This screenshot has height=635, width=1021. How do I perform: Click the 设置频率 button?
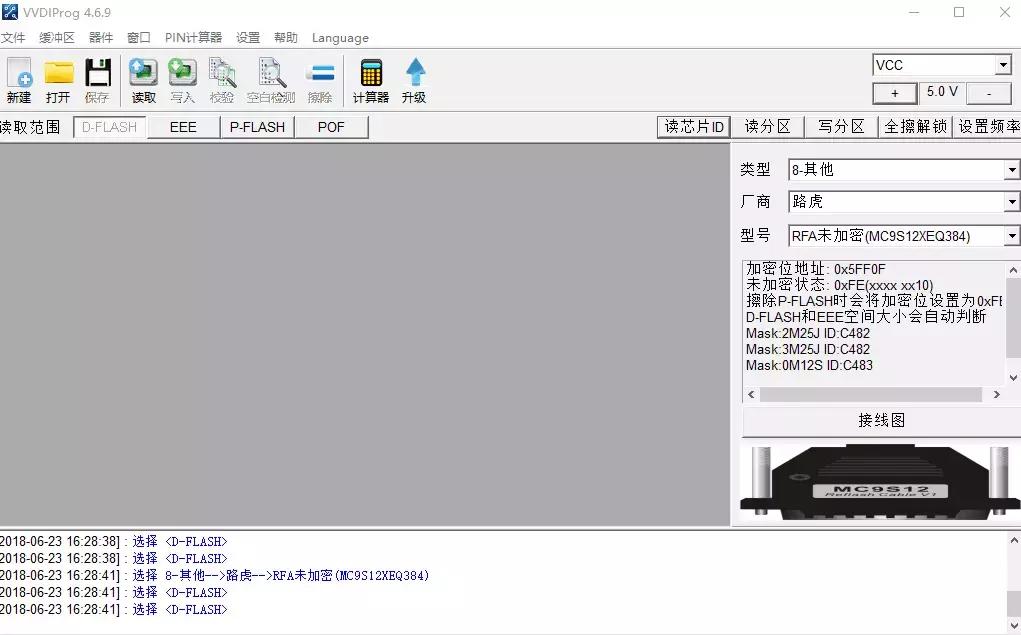pos(988,126)
